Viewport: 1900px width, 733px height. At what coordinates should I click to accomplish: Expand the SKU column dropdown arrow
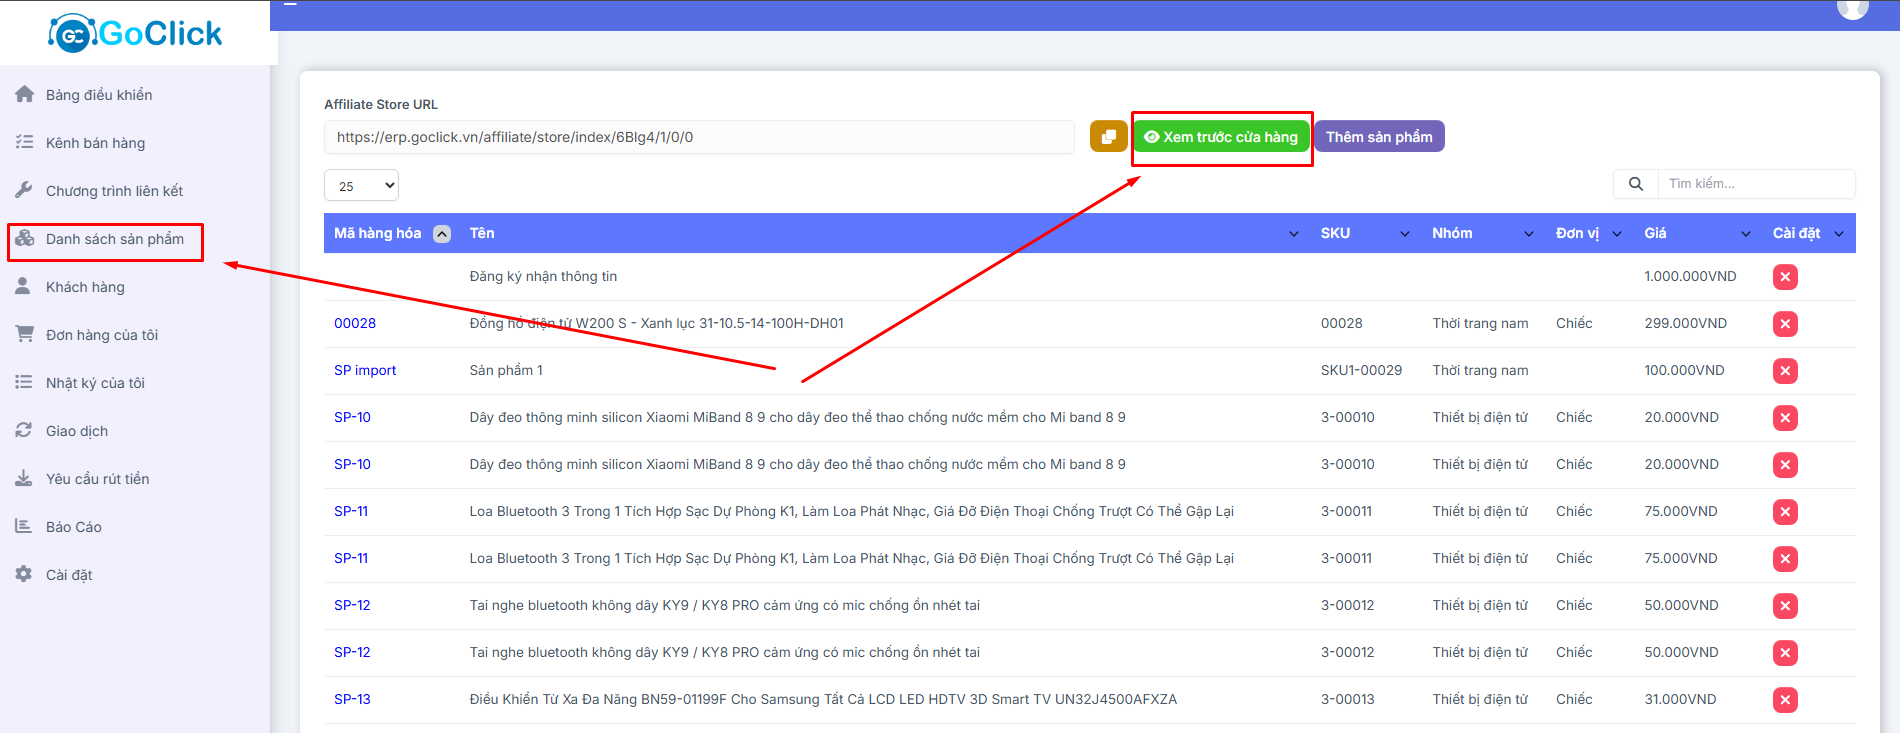tap(1404, 234)
